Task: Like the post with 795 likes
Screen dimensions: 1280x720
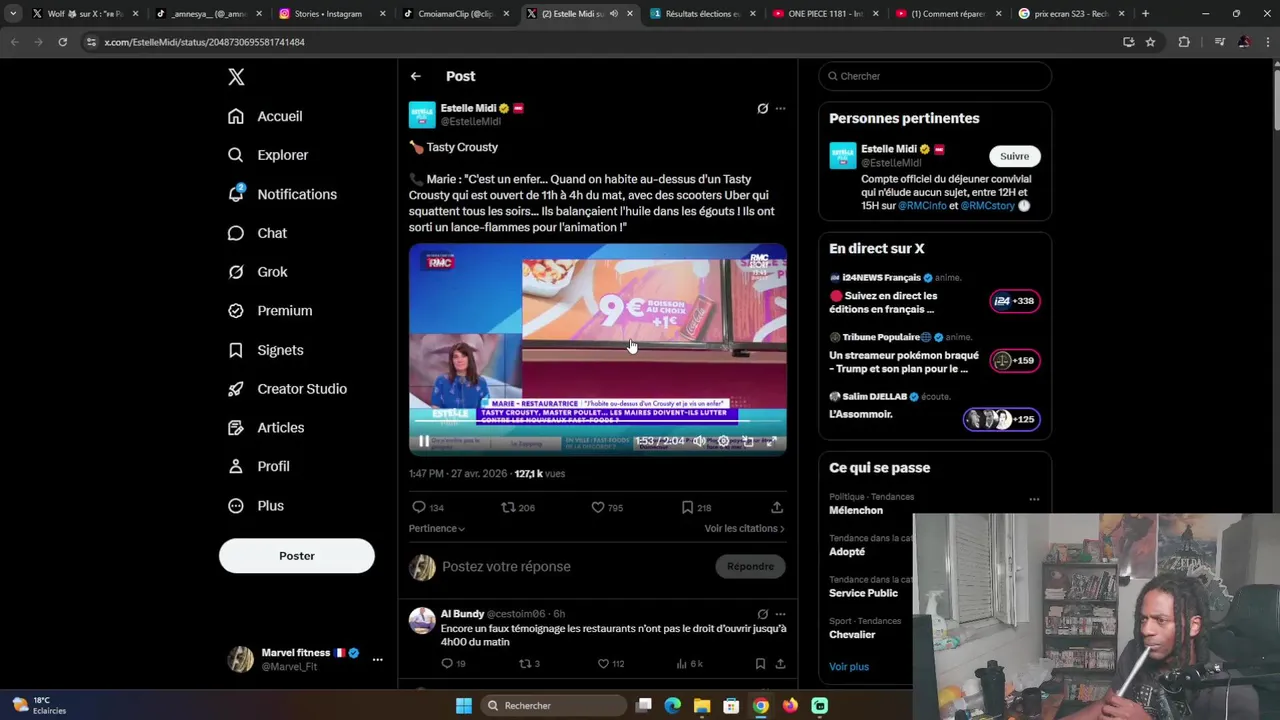Action: [607, 507]
